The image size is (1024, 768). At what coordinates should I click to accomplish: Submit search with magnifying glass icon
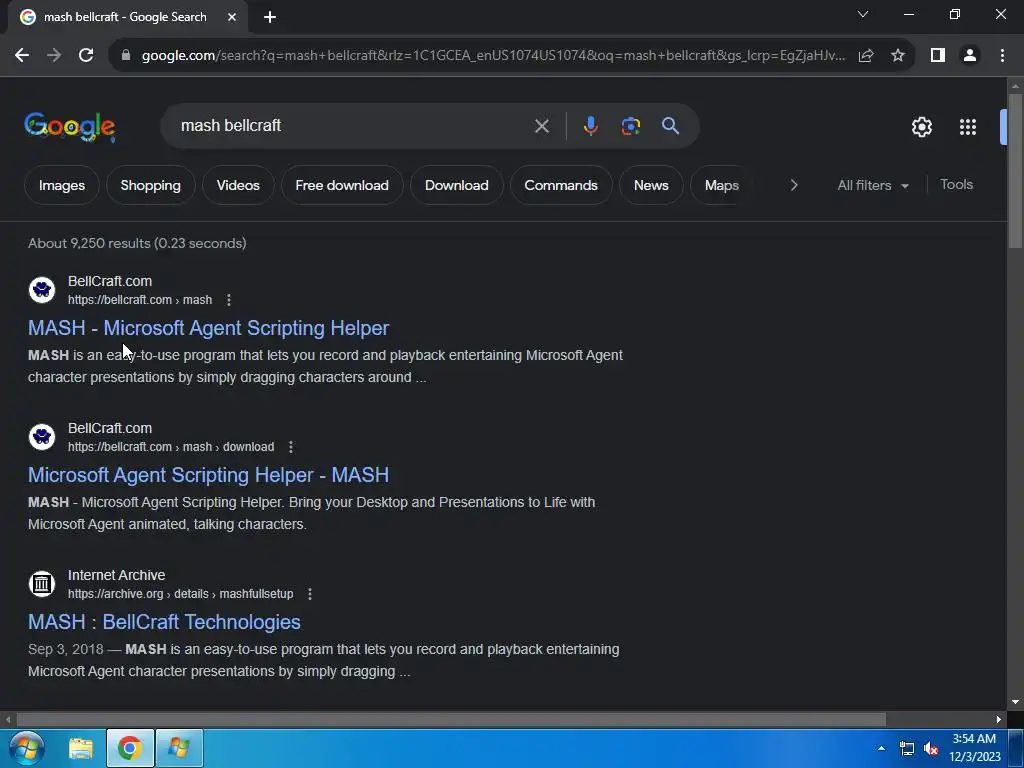[x=670, y=126]
